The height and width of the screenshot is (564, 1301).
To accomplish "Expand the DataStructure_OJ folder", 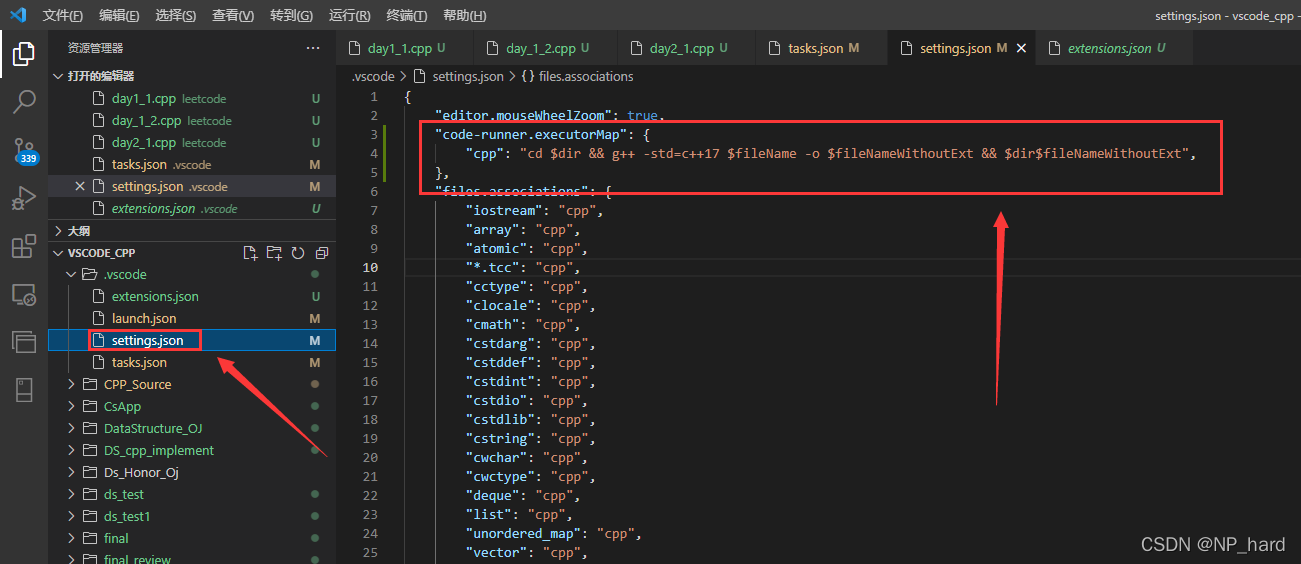I will [190, 428].
